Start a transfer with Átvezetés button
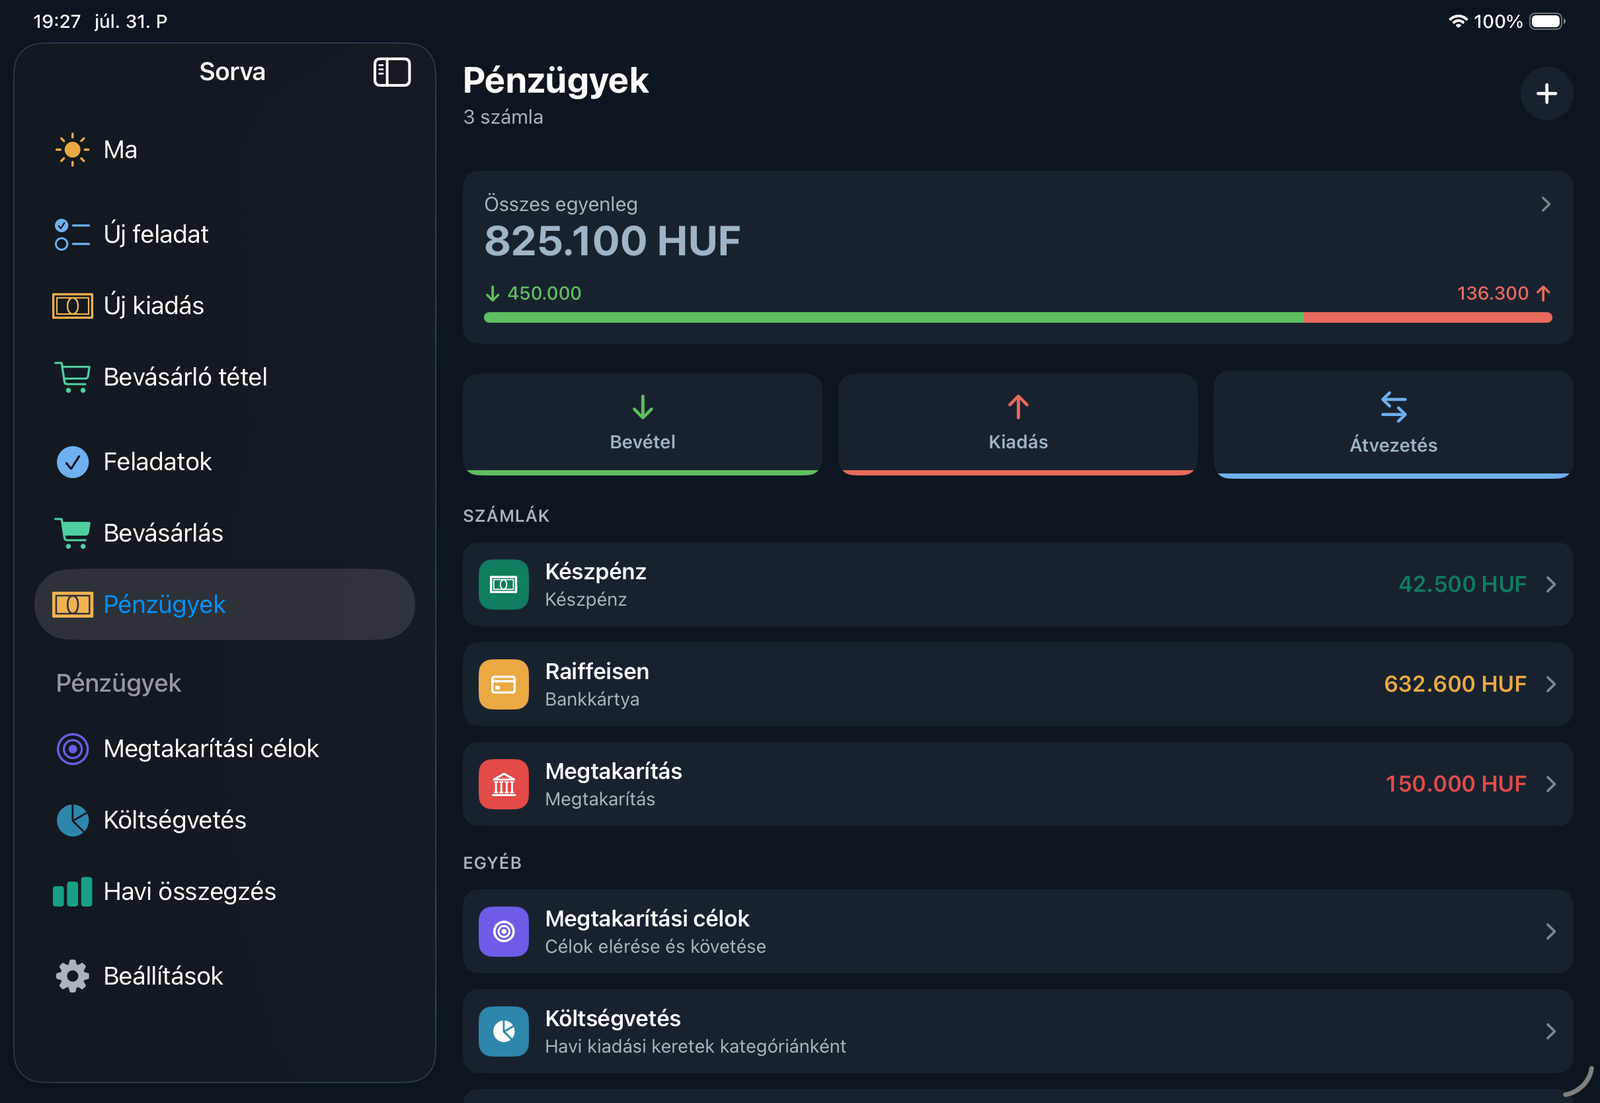 [1393, 425]
